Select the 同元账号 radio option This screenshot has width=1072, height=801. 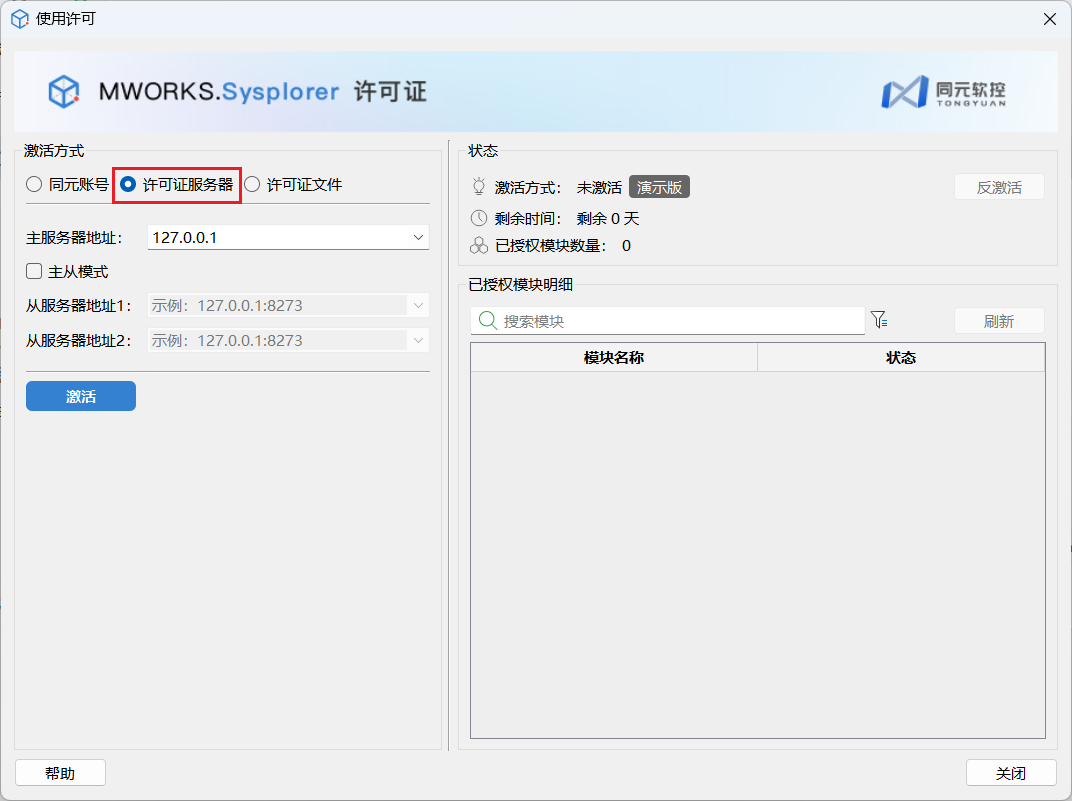tap(34, 185)
